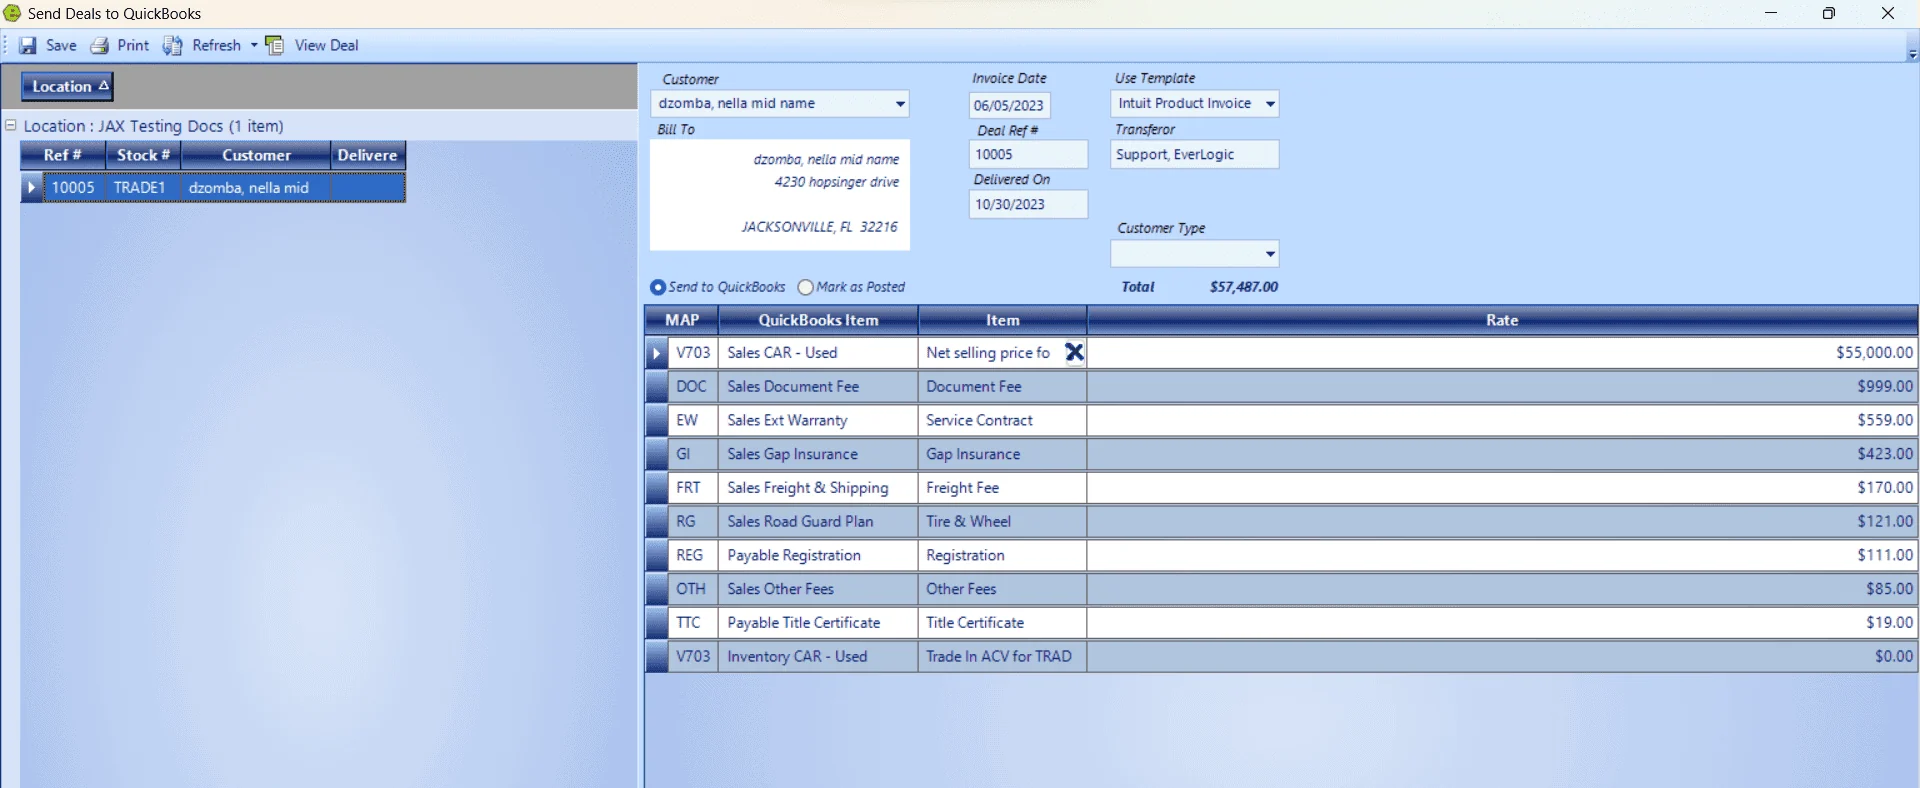Open the Refresh dropdown arrow
The height and width of the screenshot is (788, 1920).
point(254,45)
